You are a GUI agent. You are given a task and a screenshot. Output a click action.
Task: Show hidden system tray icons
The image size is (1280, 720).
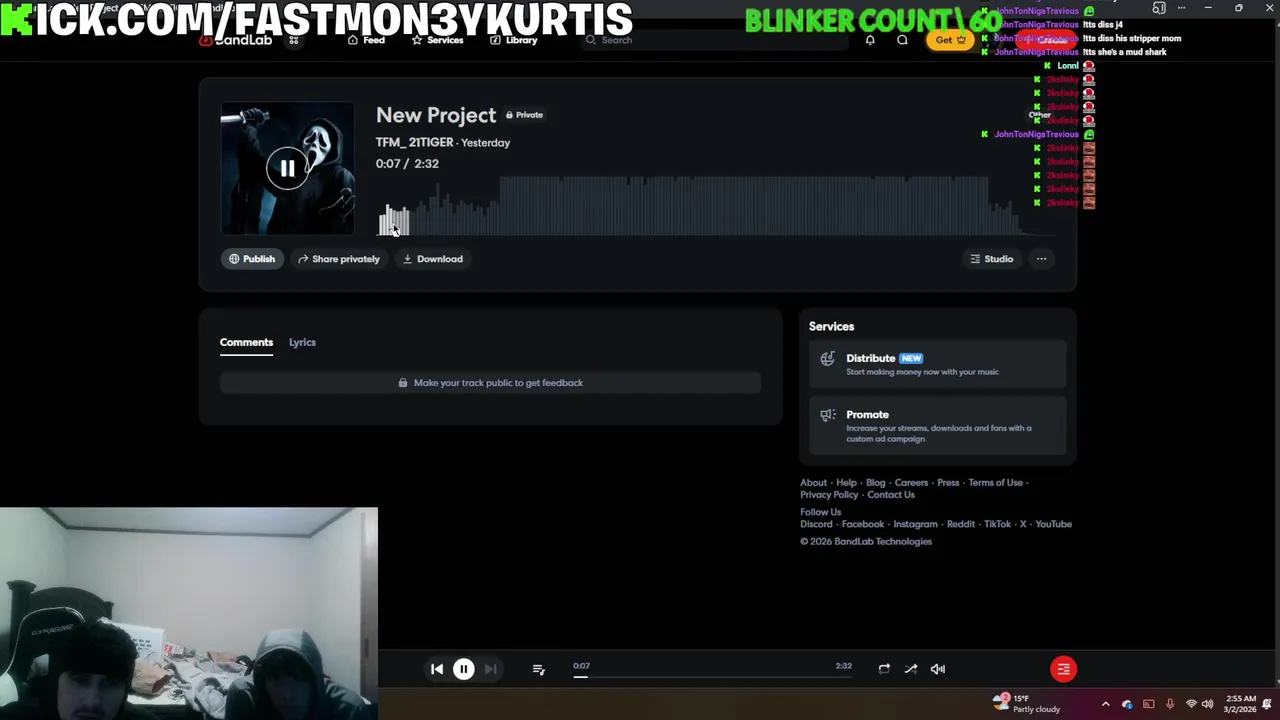pos(1105,705)
